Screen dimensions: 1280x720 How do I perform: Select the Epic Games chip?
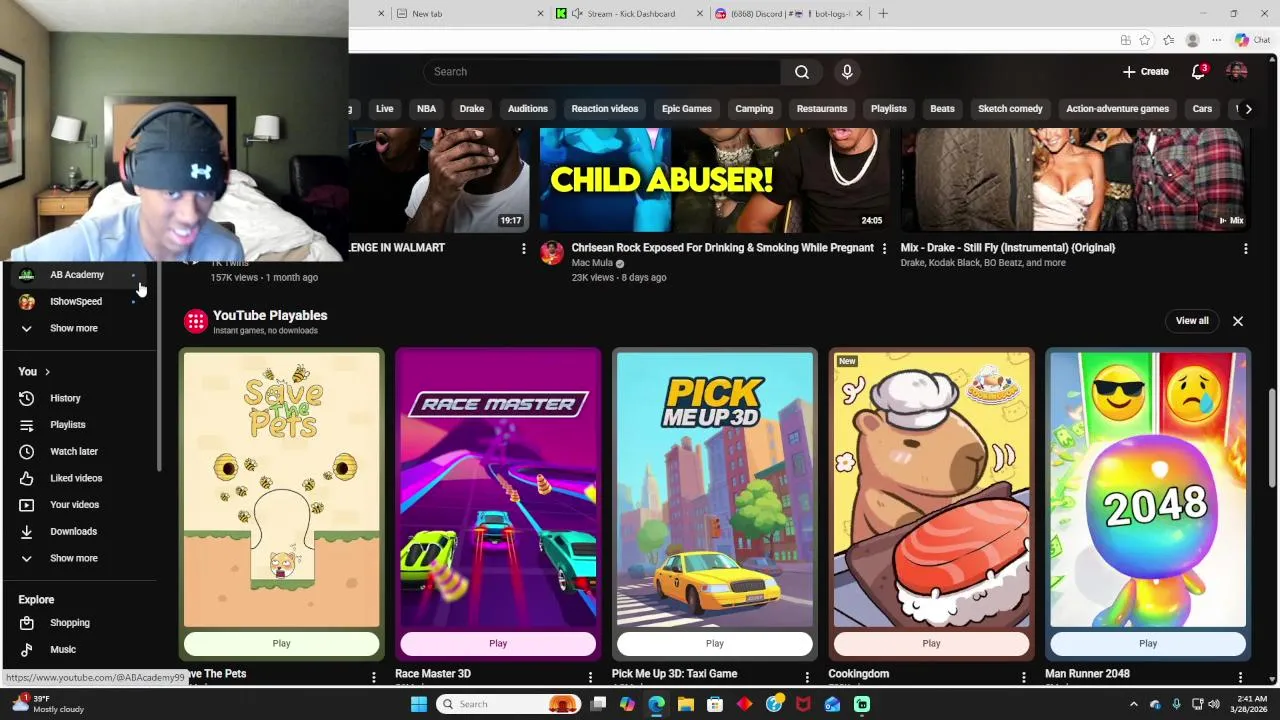(x=687, y=109)
